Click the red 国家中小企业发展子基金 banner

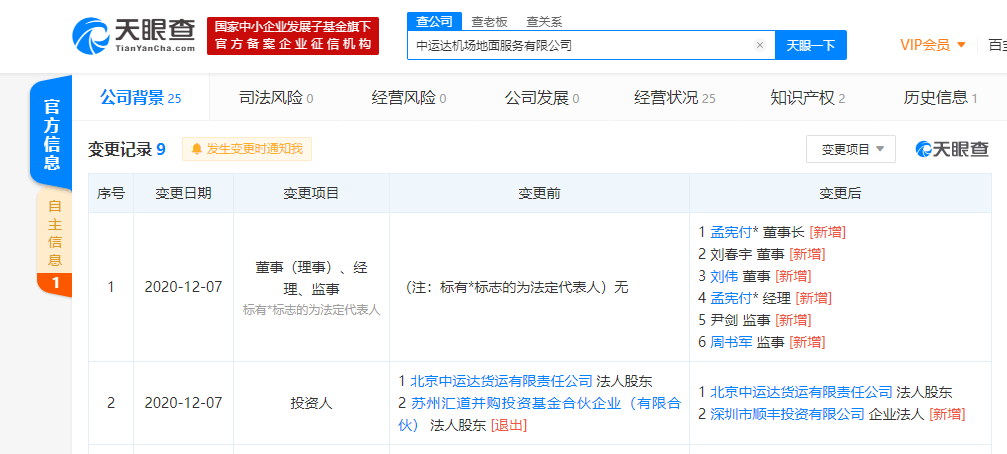(293, 36)
